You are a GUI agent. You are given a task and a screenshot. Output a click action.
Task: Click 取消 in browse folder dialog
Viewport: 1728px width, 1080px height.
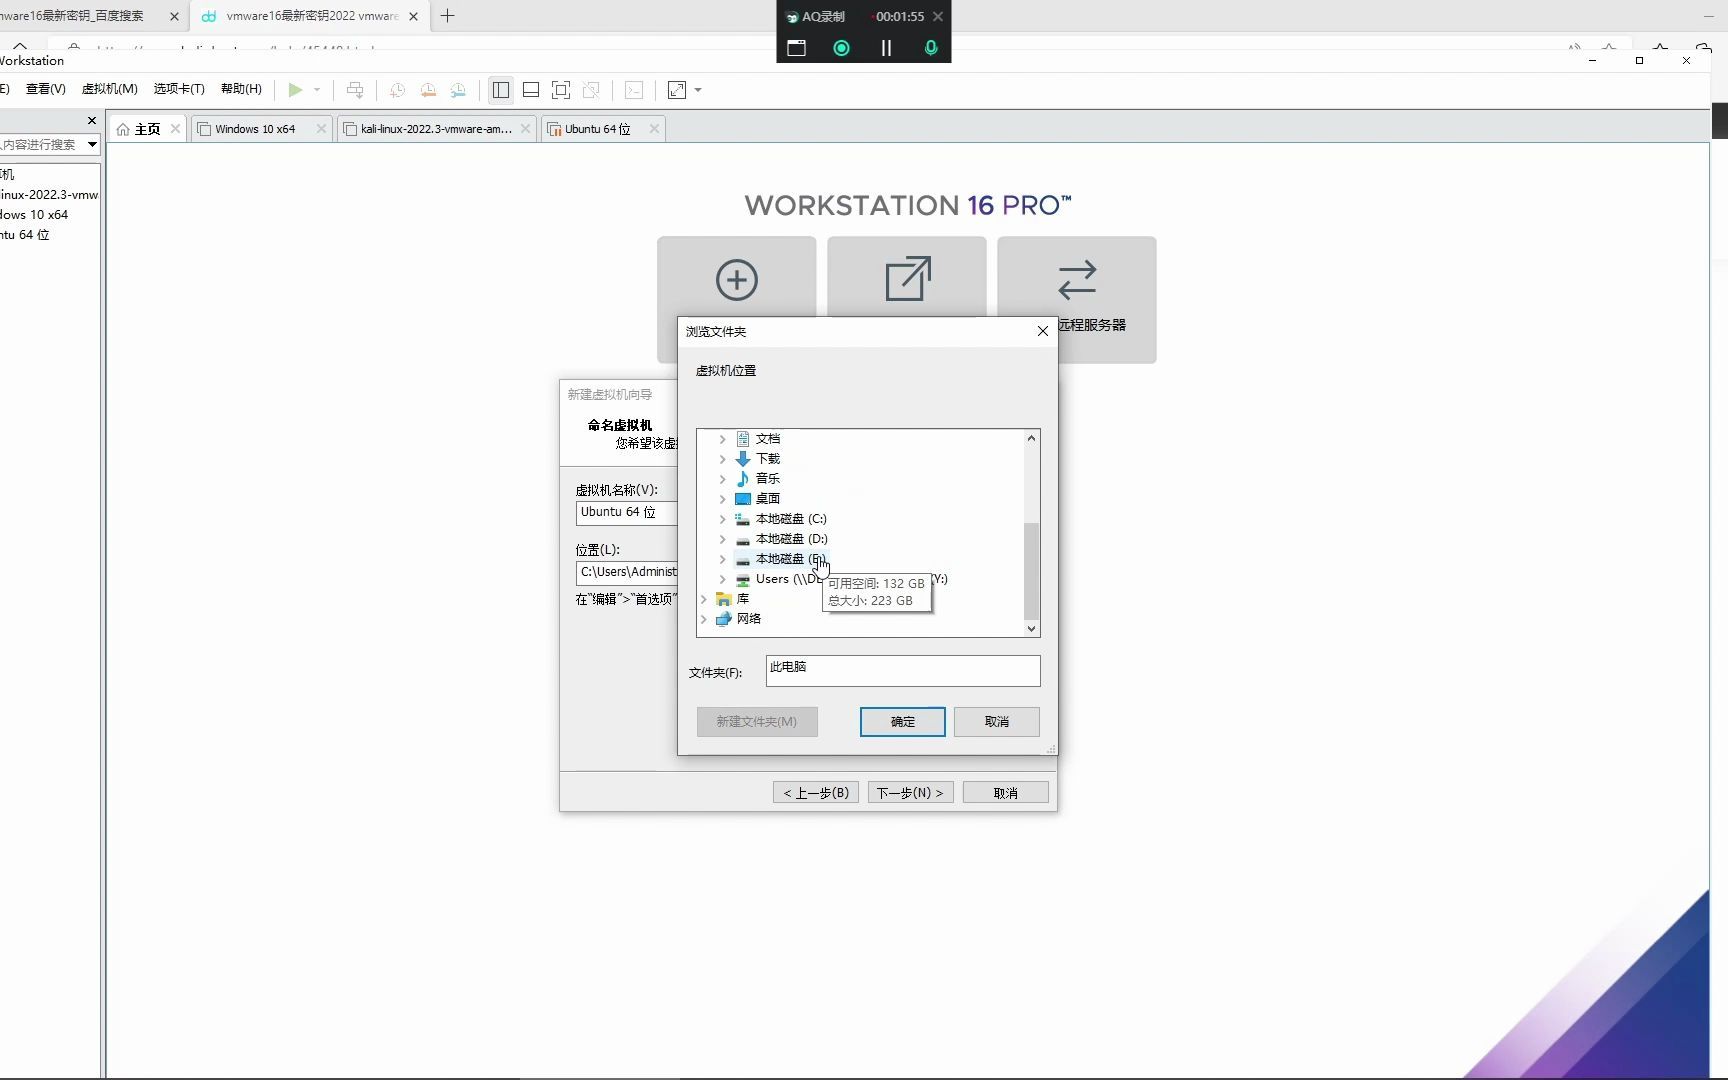(x=997, y=722)
